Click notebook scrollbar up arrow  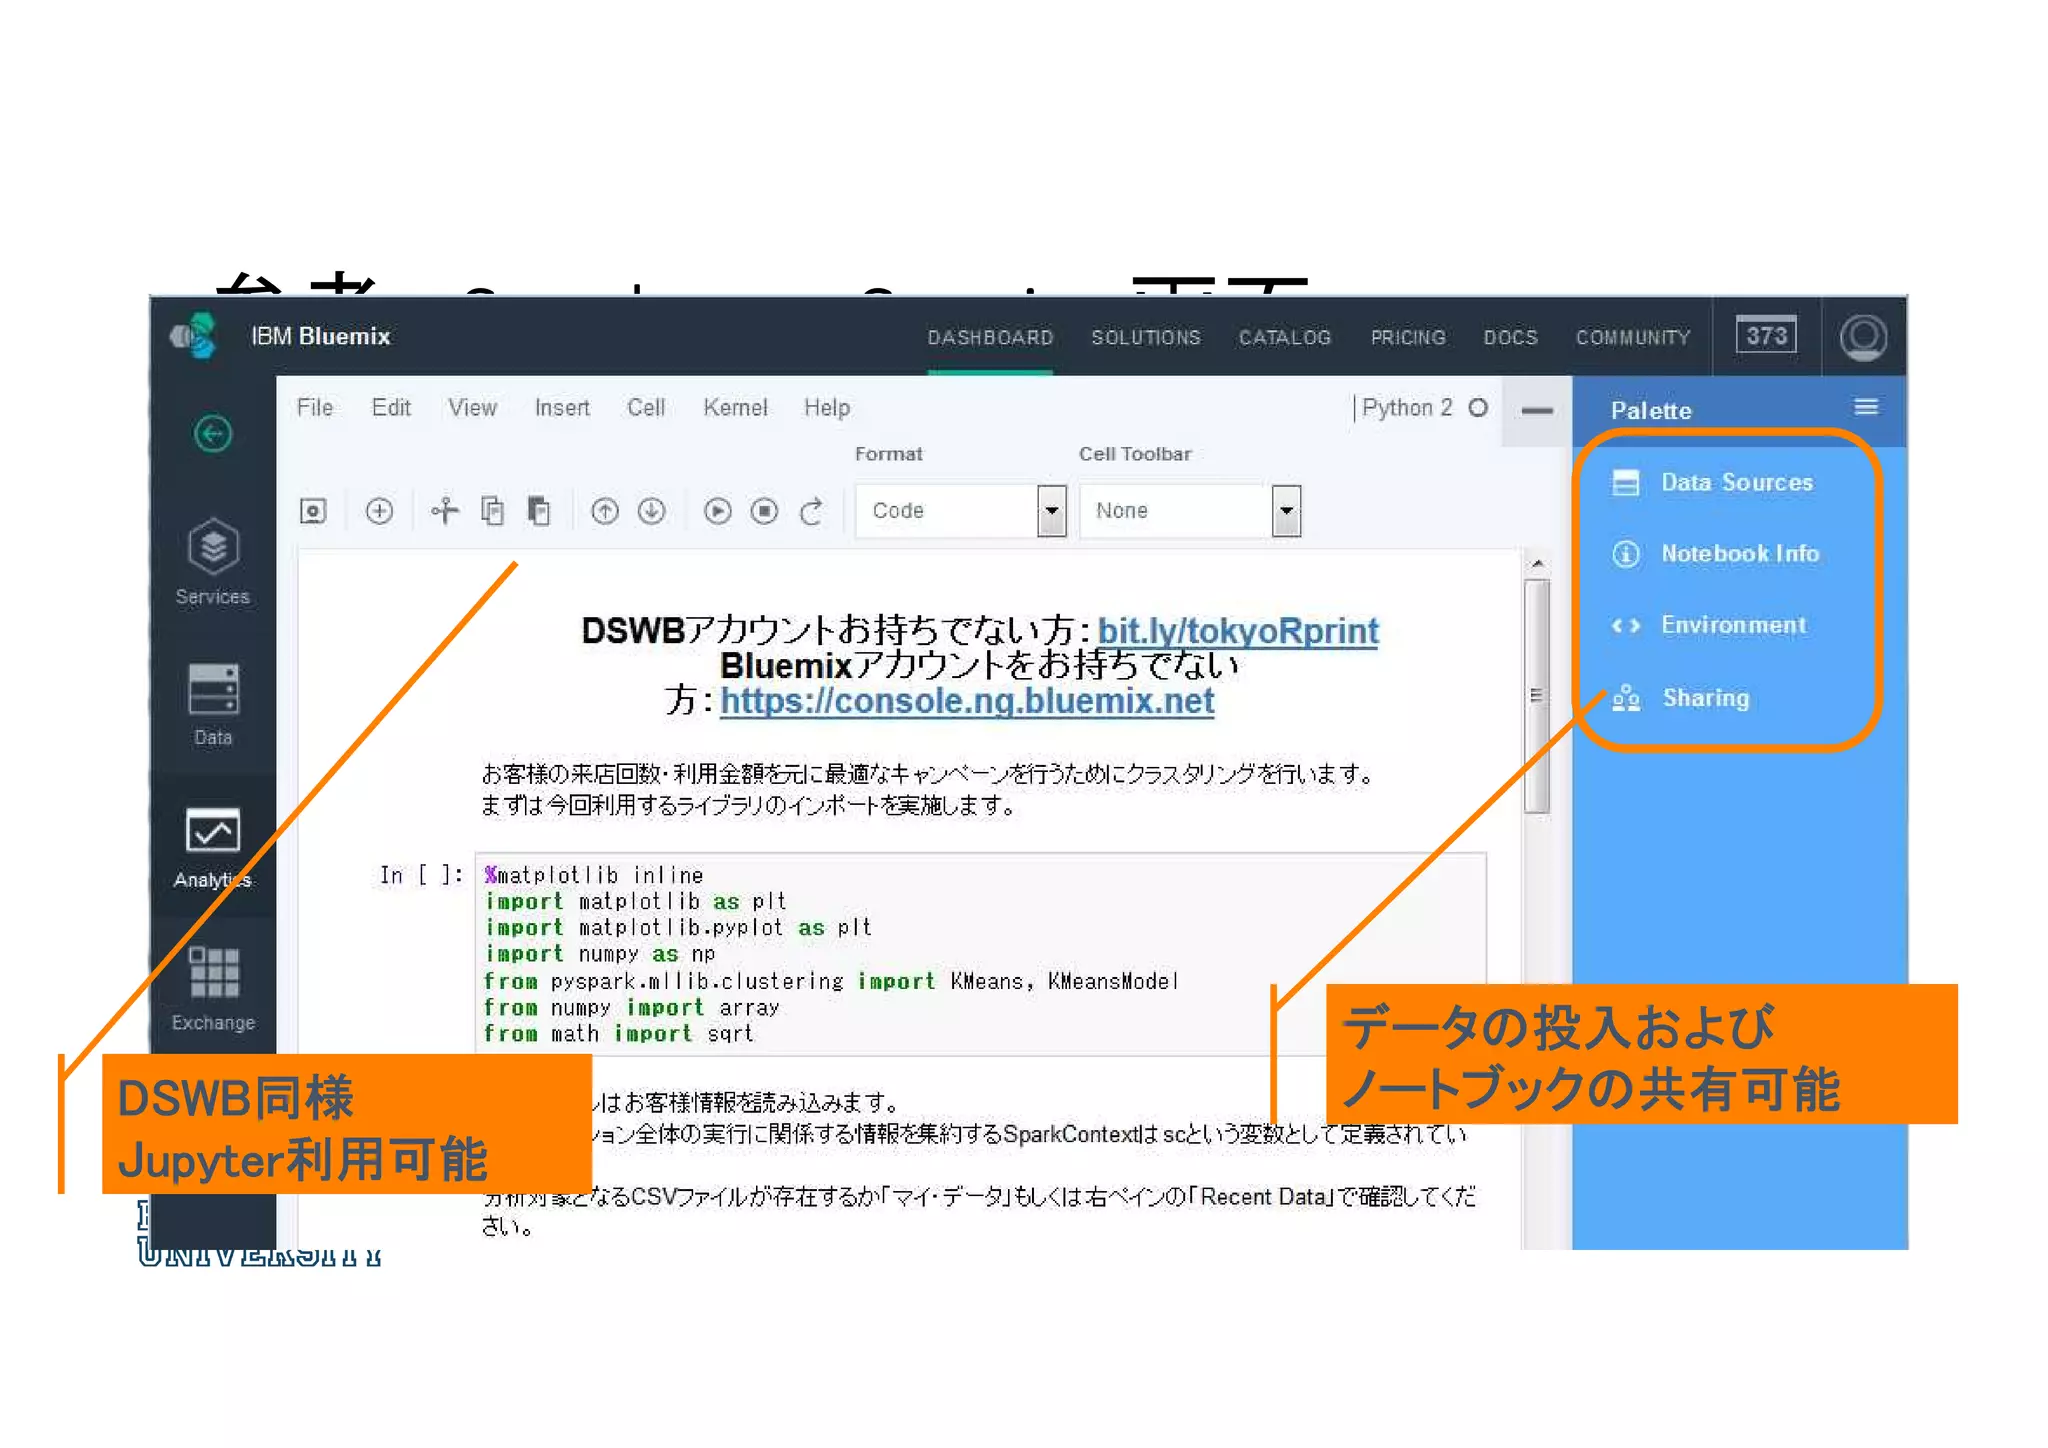click(x=1538, y=564)
